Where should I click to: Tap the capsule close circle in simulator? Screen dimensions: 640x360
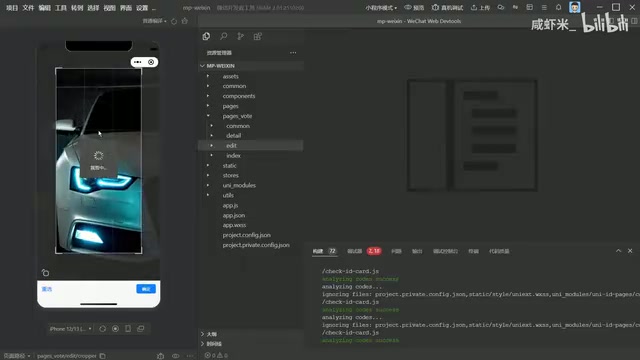tap(151, 62)
